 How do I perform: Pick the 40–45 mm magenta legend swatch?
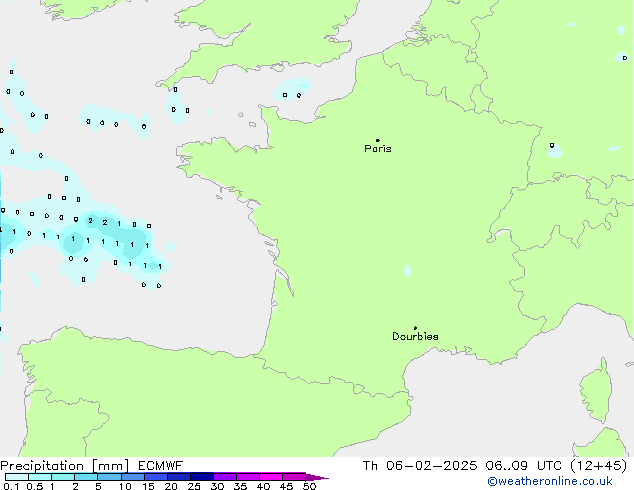271,477
